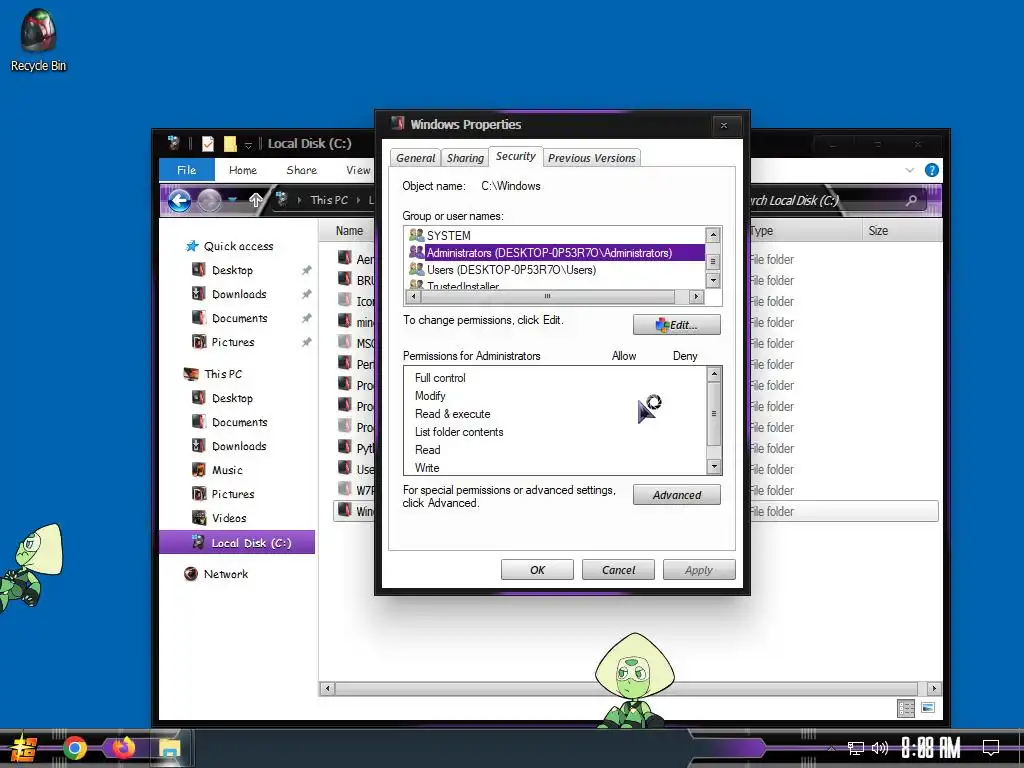Image resolution: width=1024 pixels, height=768 pixels.
Task: Open File Explorer from the taskbar
Action: (170, 748)
